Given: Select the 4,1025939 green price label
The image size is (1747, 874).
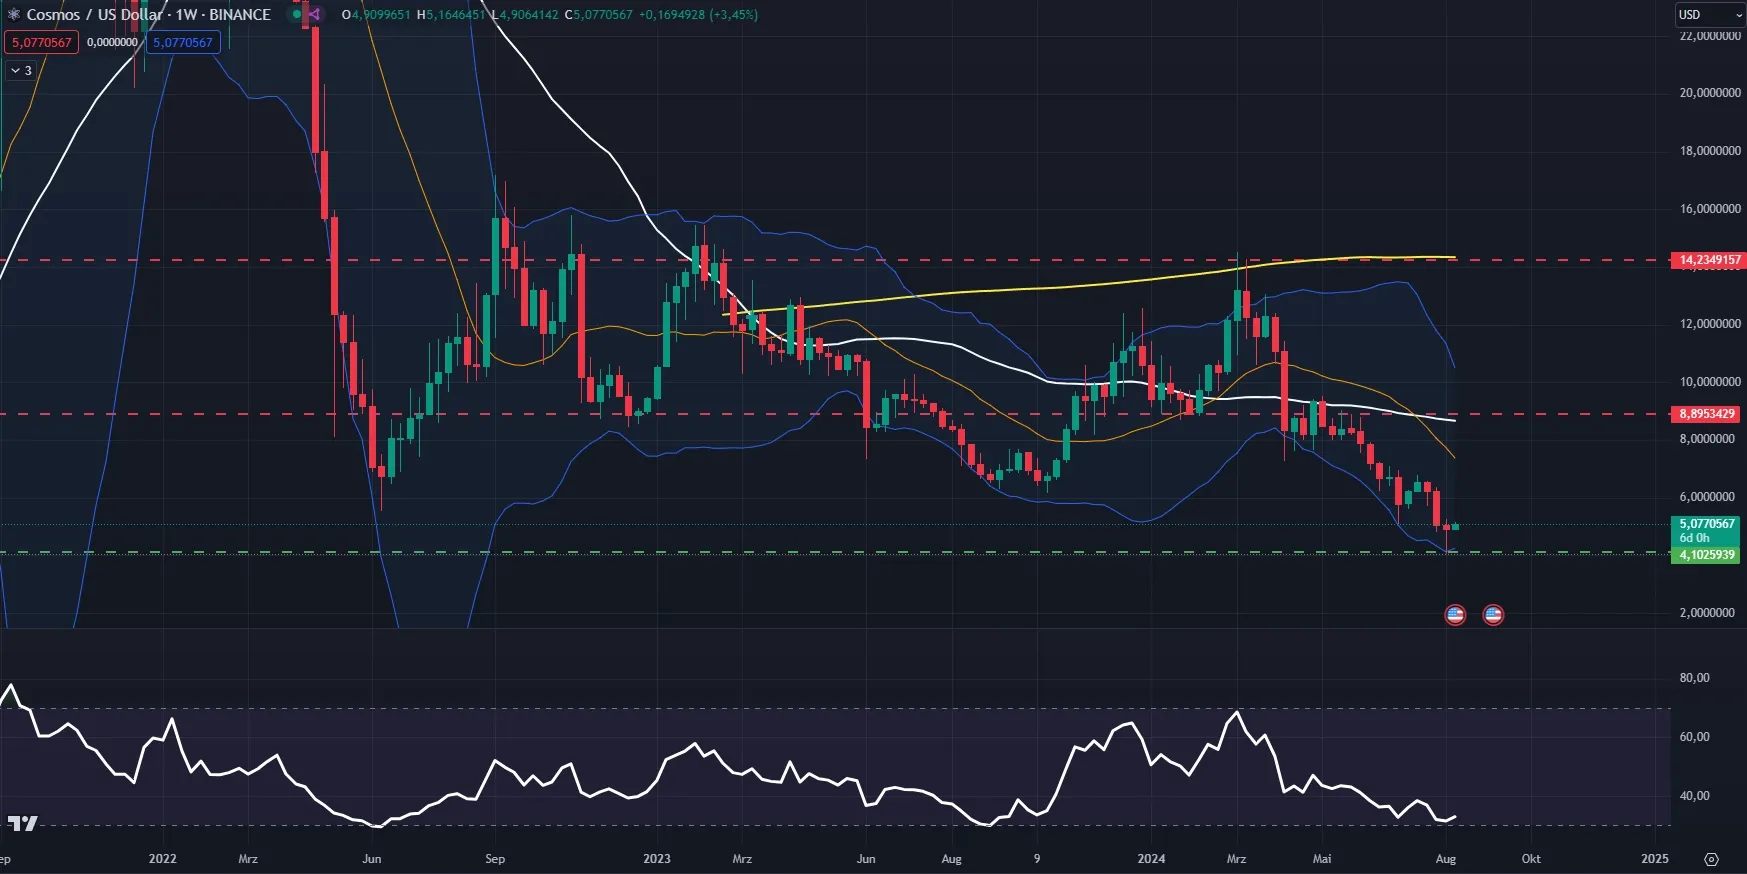Looking at the screenshot, I should tap(1706, 555).
